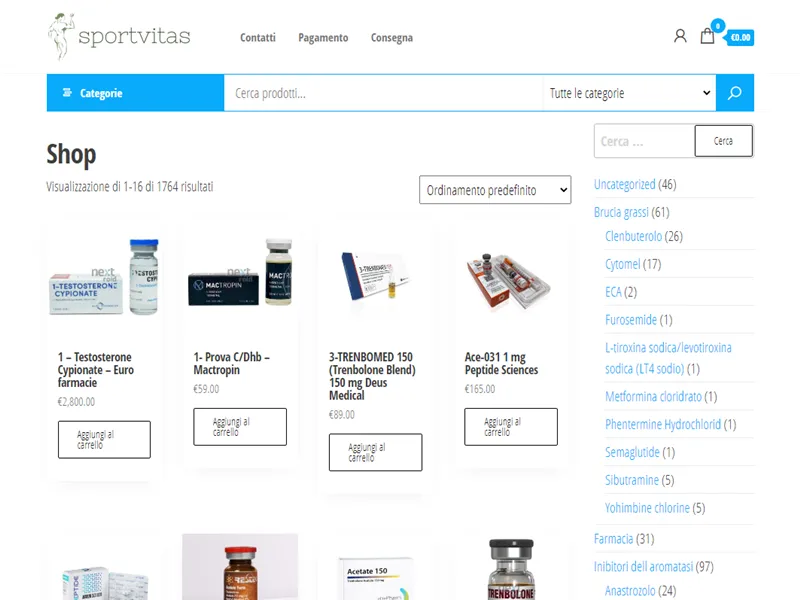Screen dimensions: 800x600
Task: View the 1-Testosterone Cypionate product image
Action: (x=104, y=278)
